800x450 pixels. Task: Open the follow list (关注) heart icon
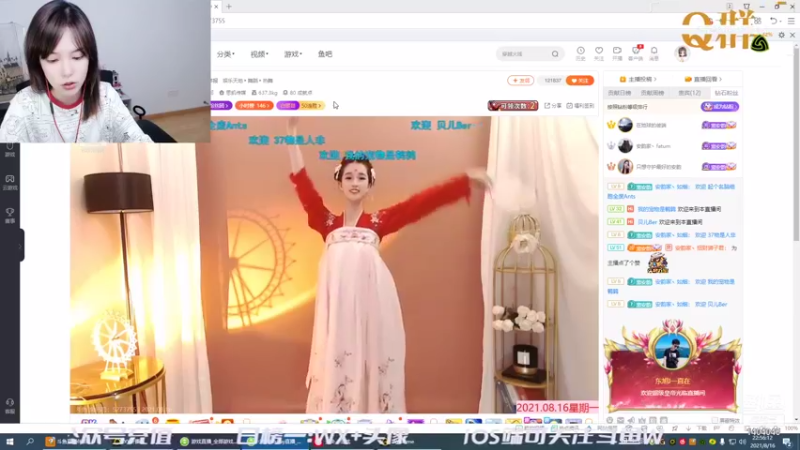coord(599,51)
